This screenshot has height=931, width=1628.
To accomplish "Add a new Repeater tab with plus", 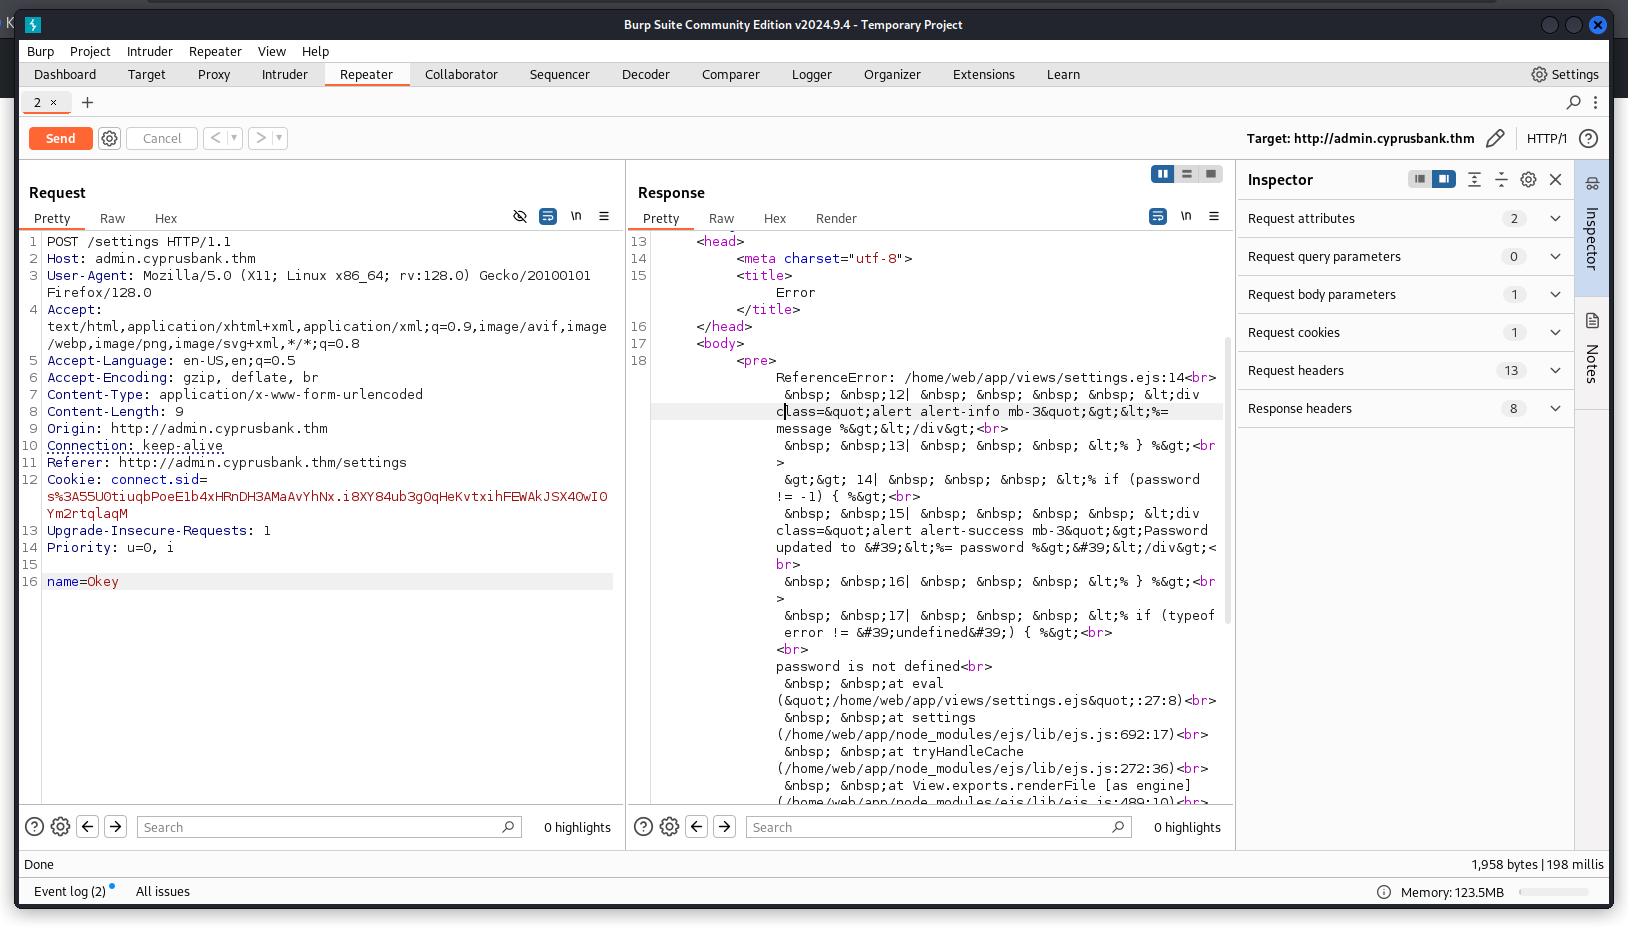I will coord(87,102).
